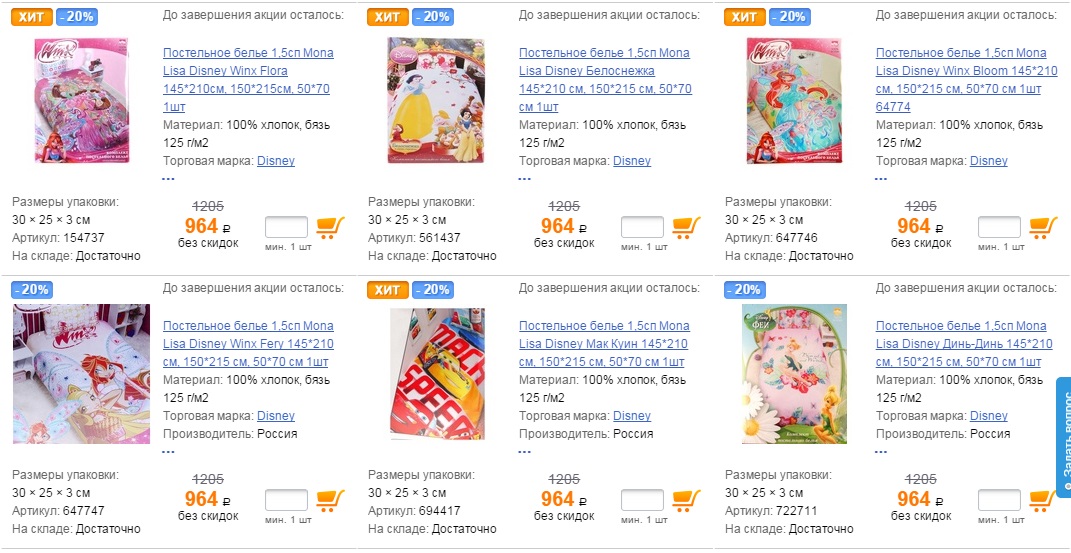Expand details dots under Winx Flora description
Screen dimensions: 1071x553
coord(168,179)
